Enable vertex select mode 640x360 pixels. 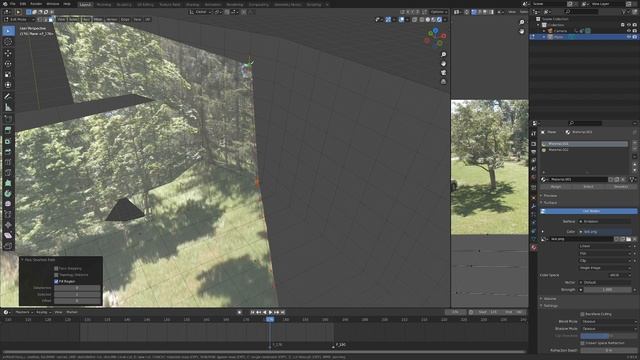[x=40, y=19]
